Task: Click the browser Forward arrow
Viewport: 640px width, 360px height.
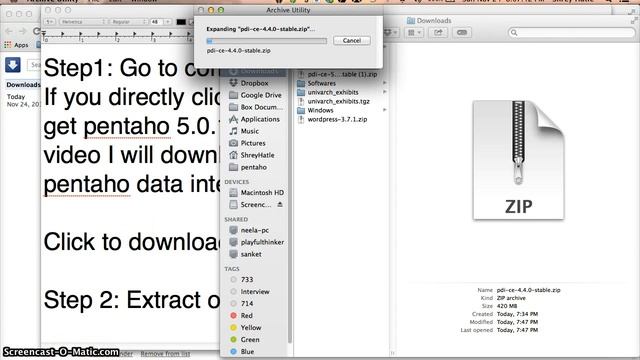Action: click(23, 31)
